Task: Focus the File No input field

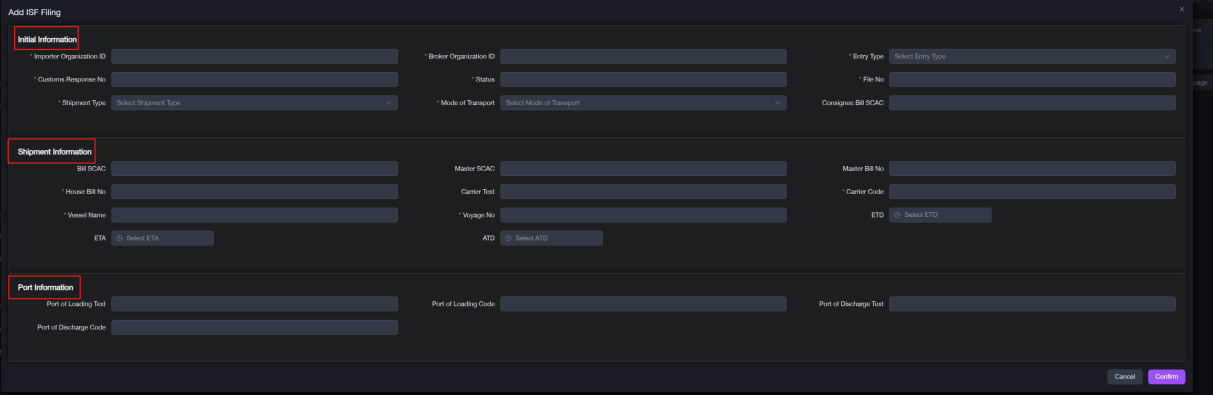Action: point(1032,79)
